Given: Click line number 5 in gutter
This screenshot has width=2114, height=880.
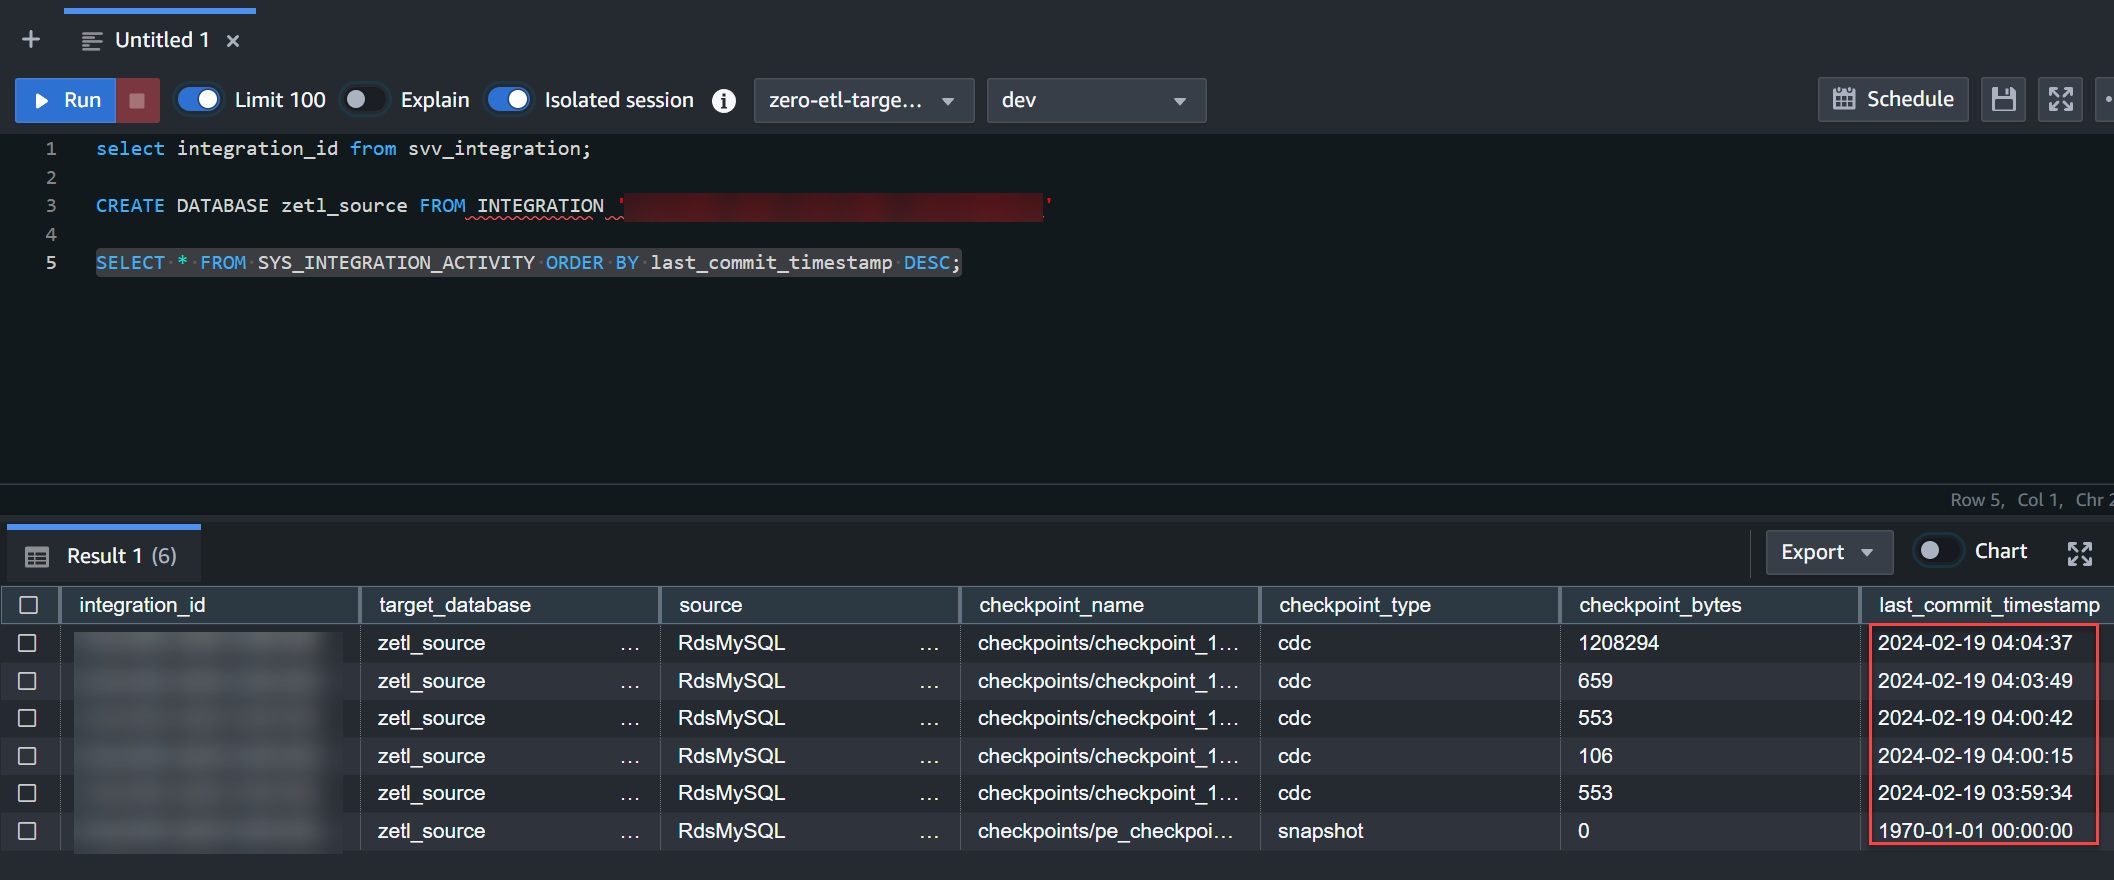Looking at the screenshot, I should pos(51,263).
